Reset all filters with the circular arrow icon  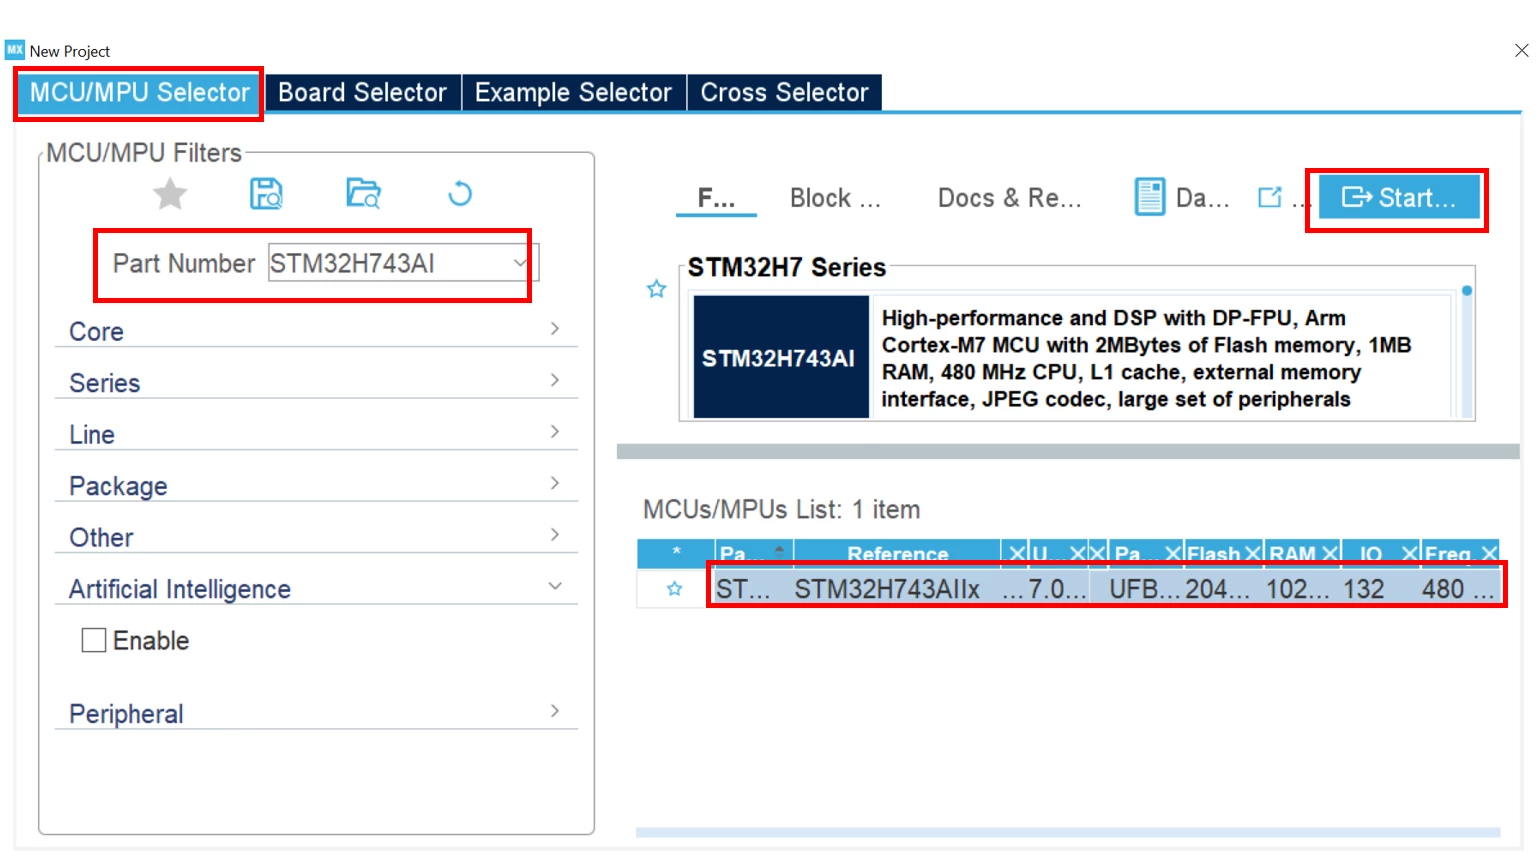tap(460, 193)
